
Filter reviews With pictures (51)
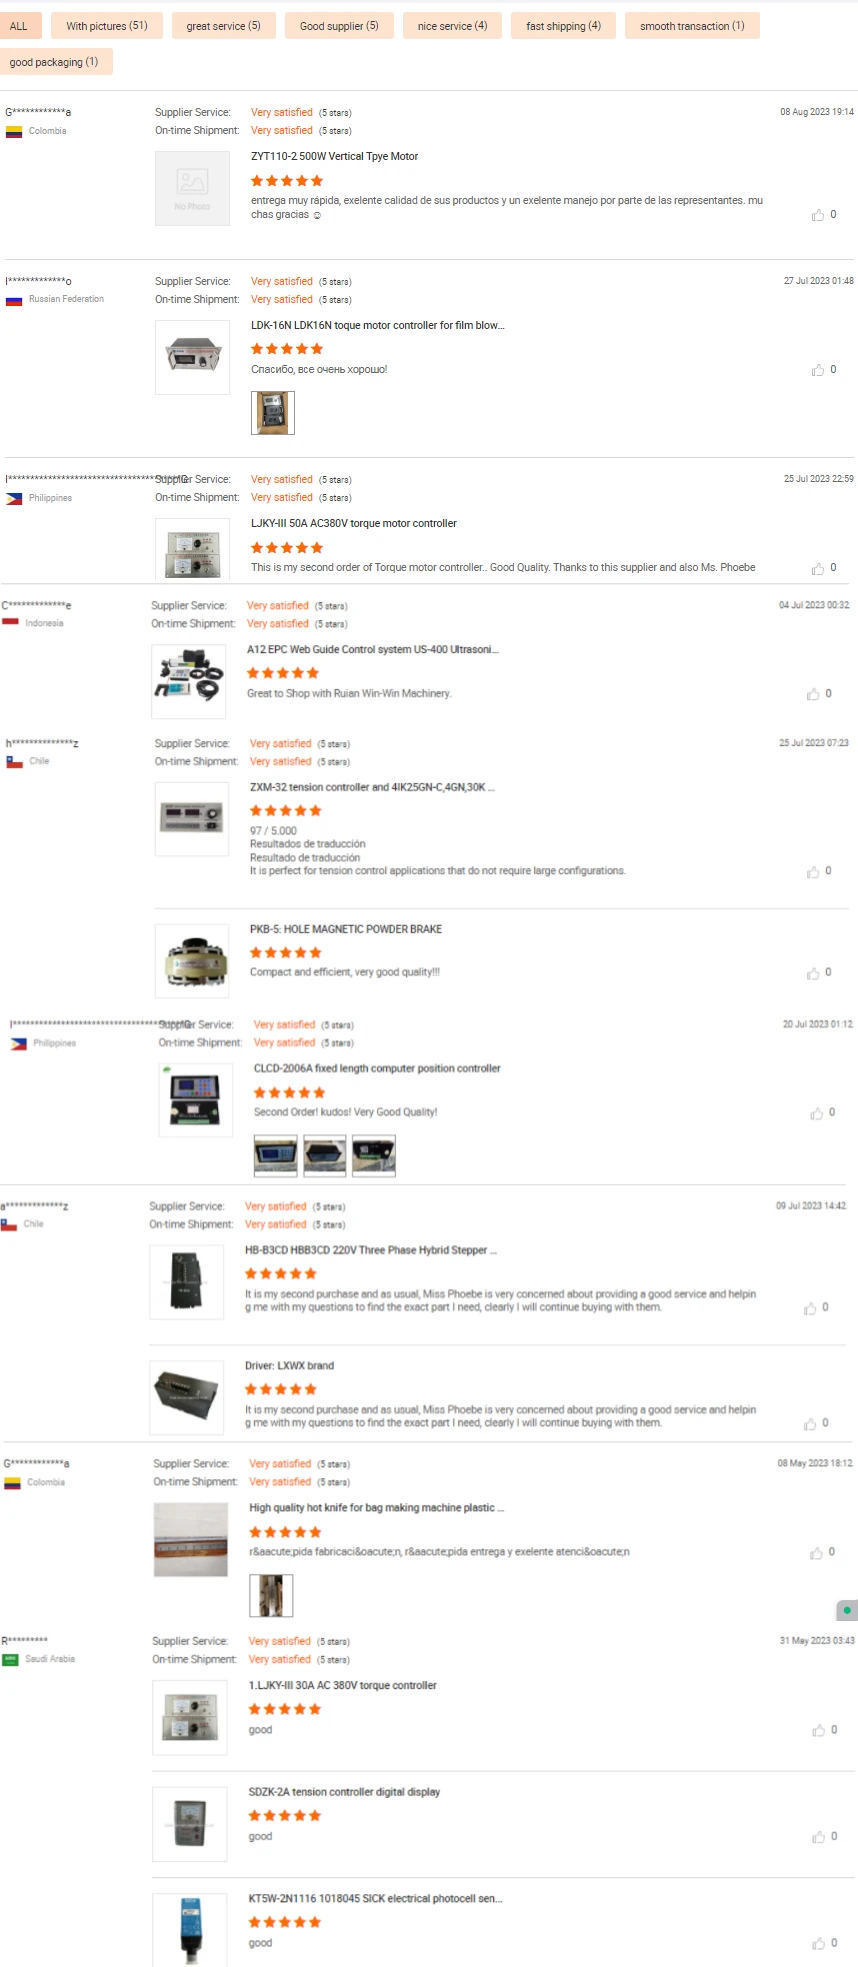pyautogui.click(x=107, y=26)
